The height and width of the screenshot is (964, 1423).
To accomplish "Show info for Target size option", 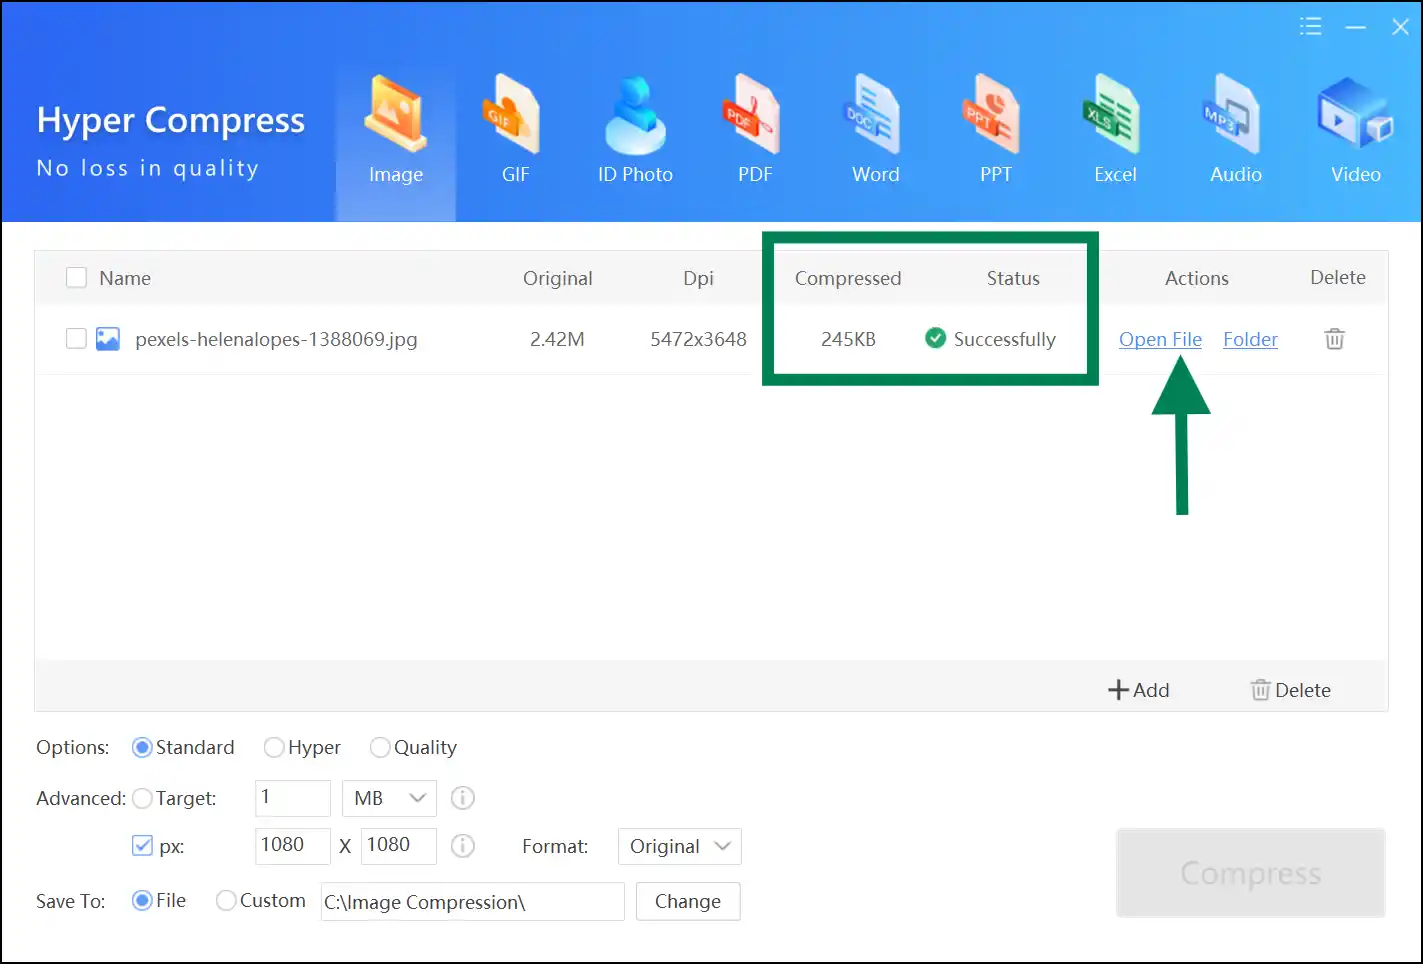I will (x=462, y=798).
